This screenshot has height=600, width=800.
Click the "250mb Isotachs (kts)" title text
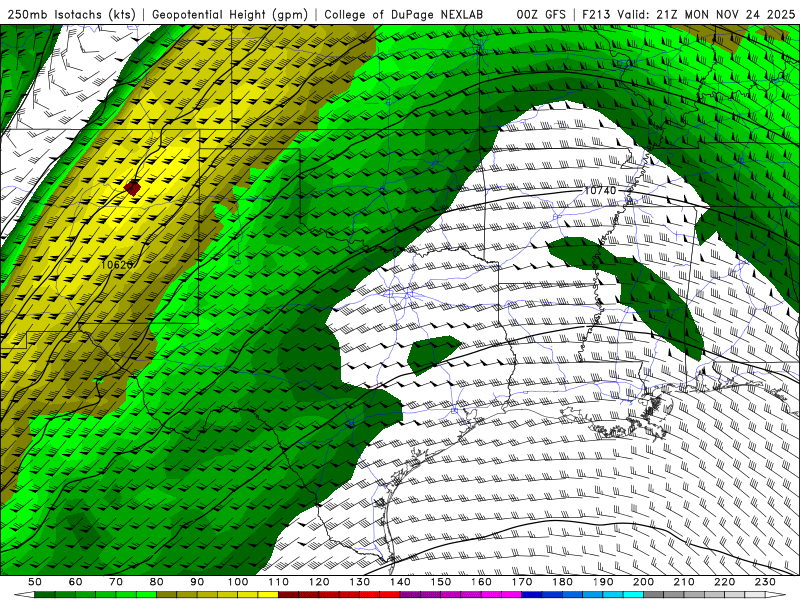(x=71, y=15)
